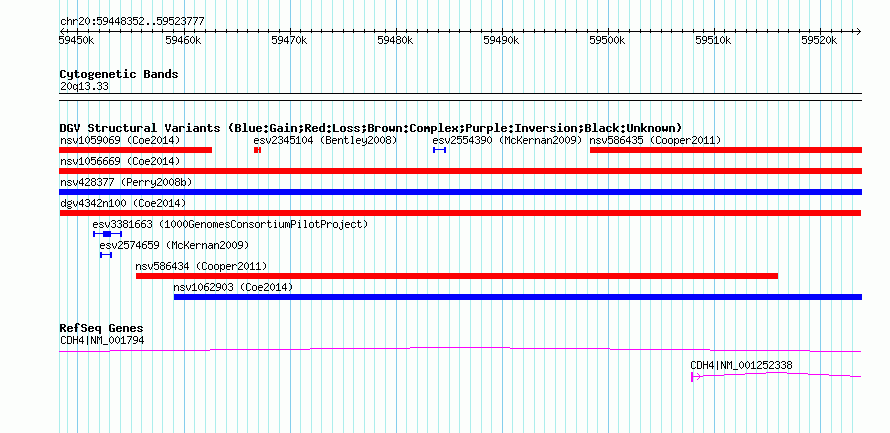Click the 59520k ruler tick label
The width and height of the screenshot is (890, 433).
pos(820,40)
